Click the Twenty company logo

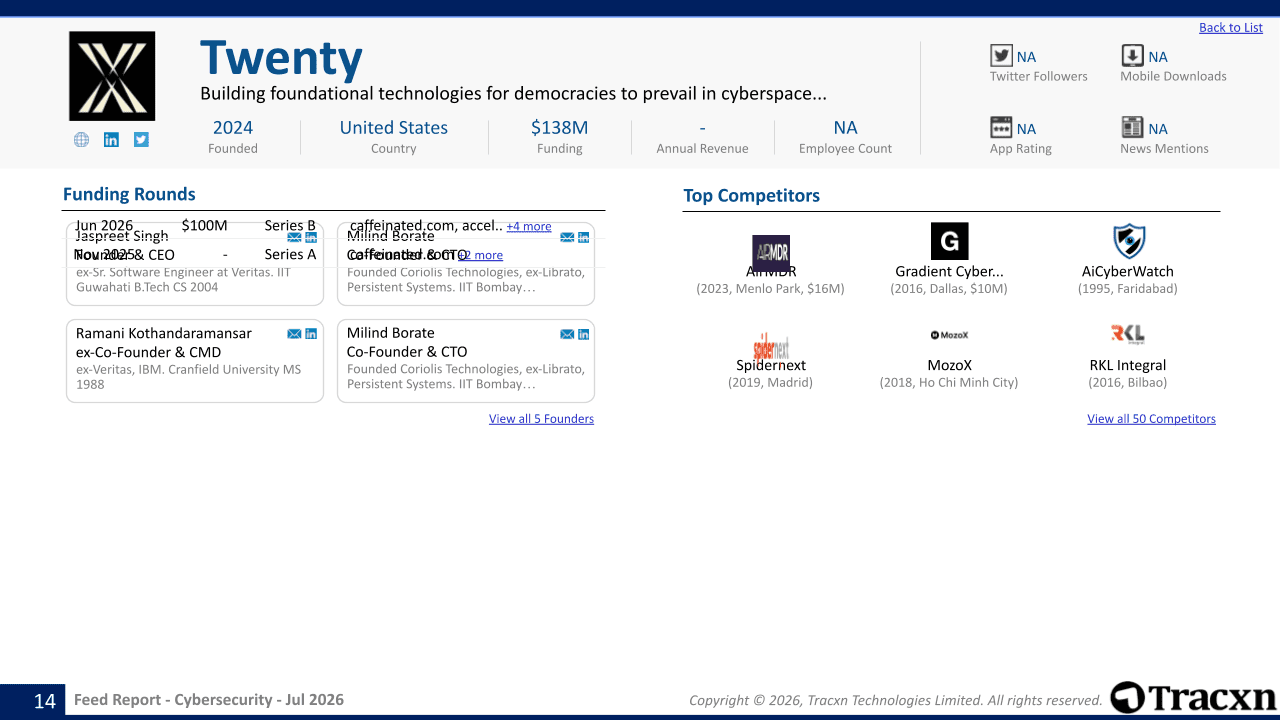(x=112, y=76)
